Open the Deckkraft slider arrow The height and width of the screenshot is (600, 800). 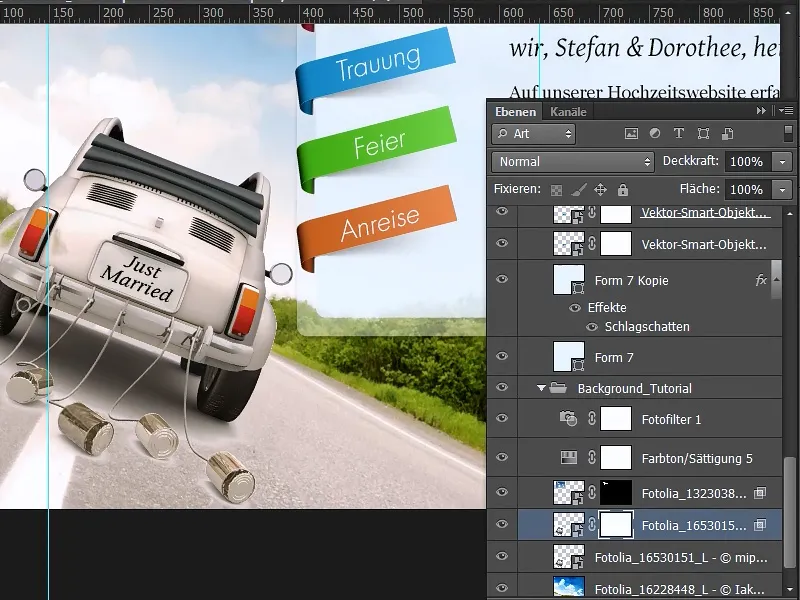click(x=783, y=162)
